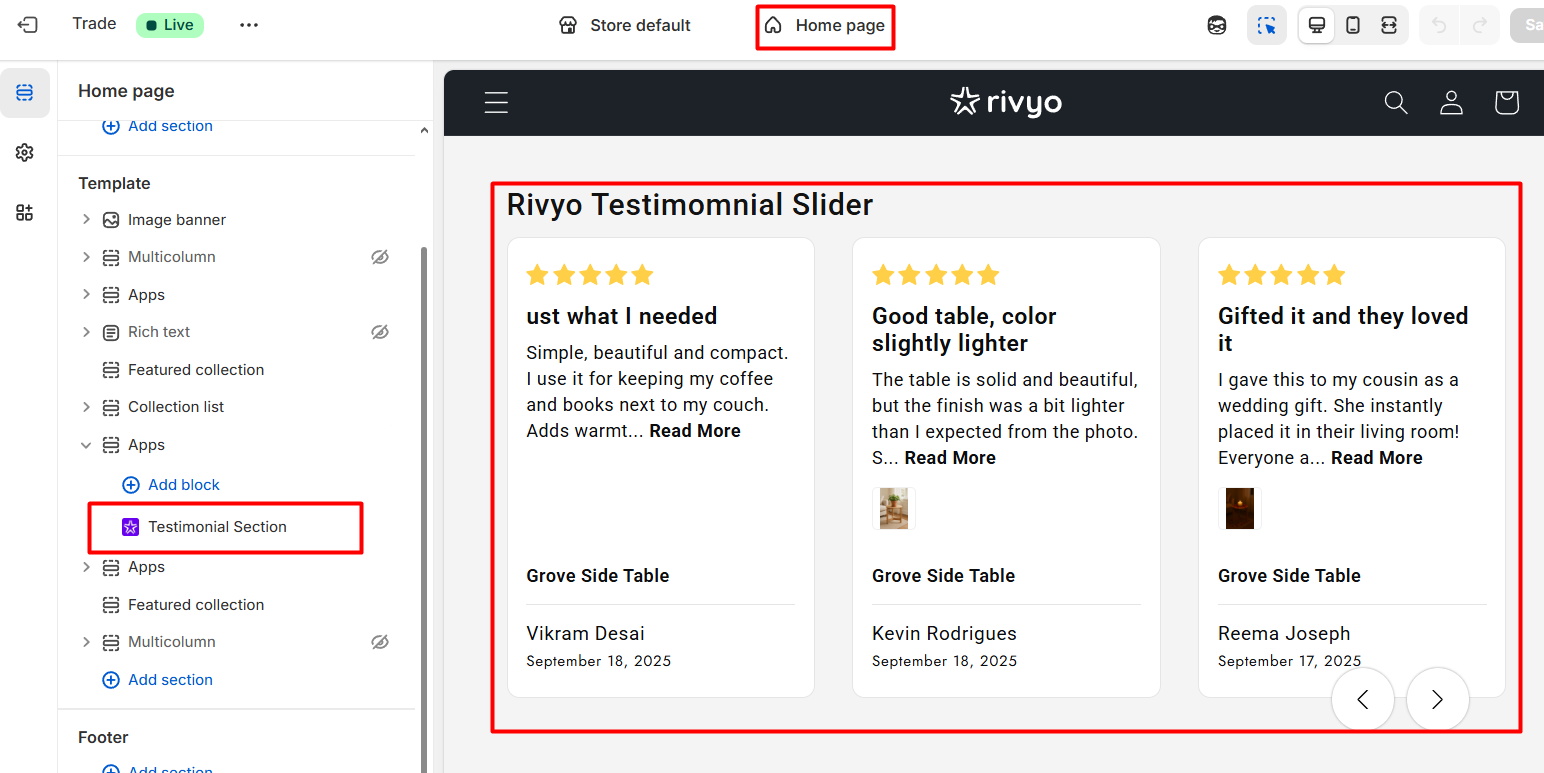Image resolution: width=1544 pixels, height=773 pixels.
Task: Toggle the section selection inspector tool
Action: click(x=1267, y=26)
